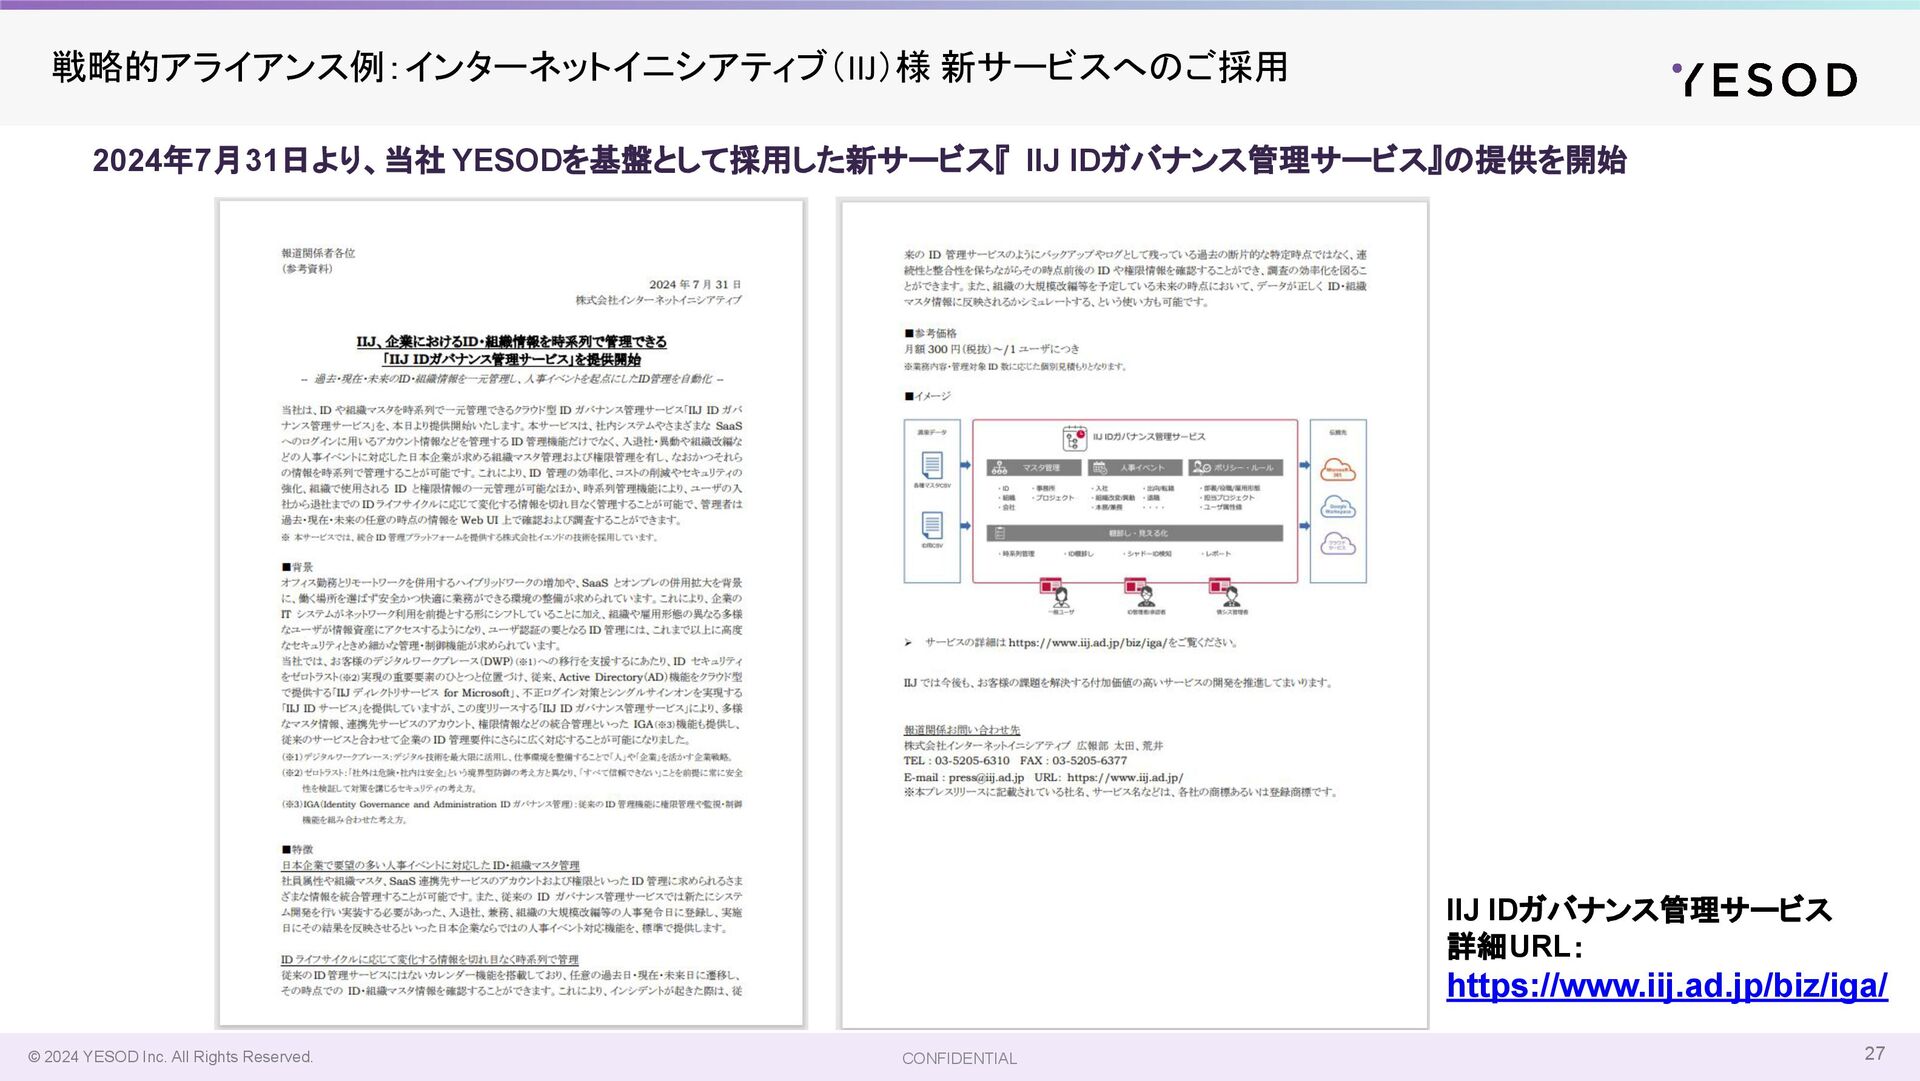Click the 'IIJ IDガバナンス管理サービス' diagram title
Viewport: 1920px width, 1081px height.
point(1149,437)
